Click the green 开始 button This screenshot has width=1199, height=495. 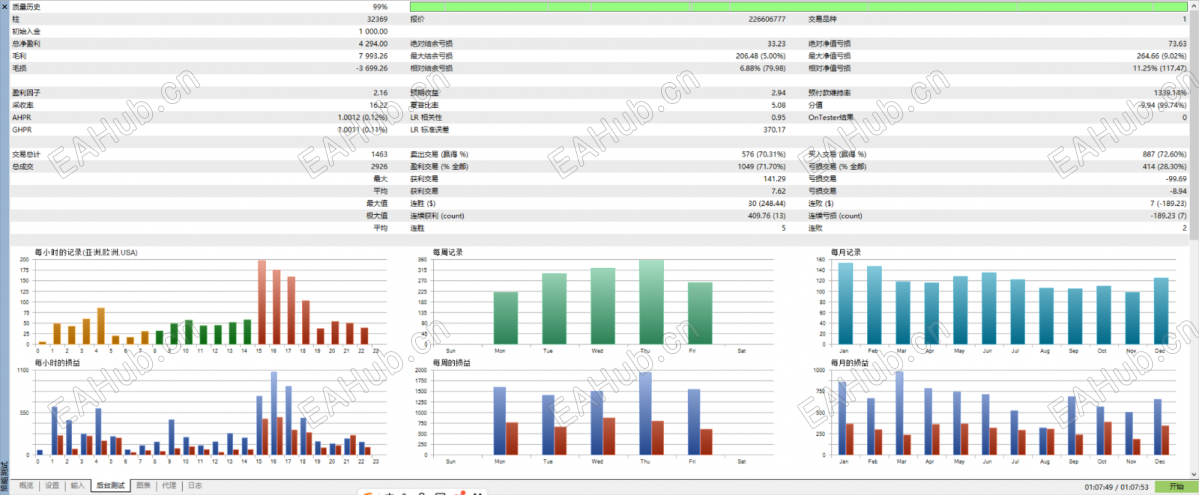tap(1176, 486)
